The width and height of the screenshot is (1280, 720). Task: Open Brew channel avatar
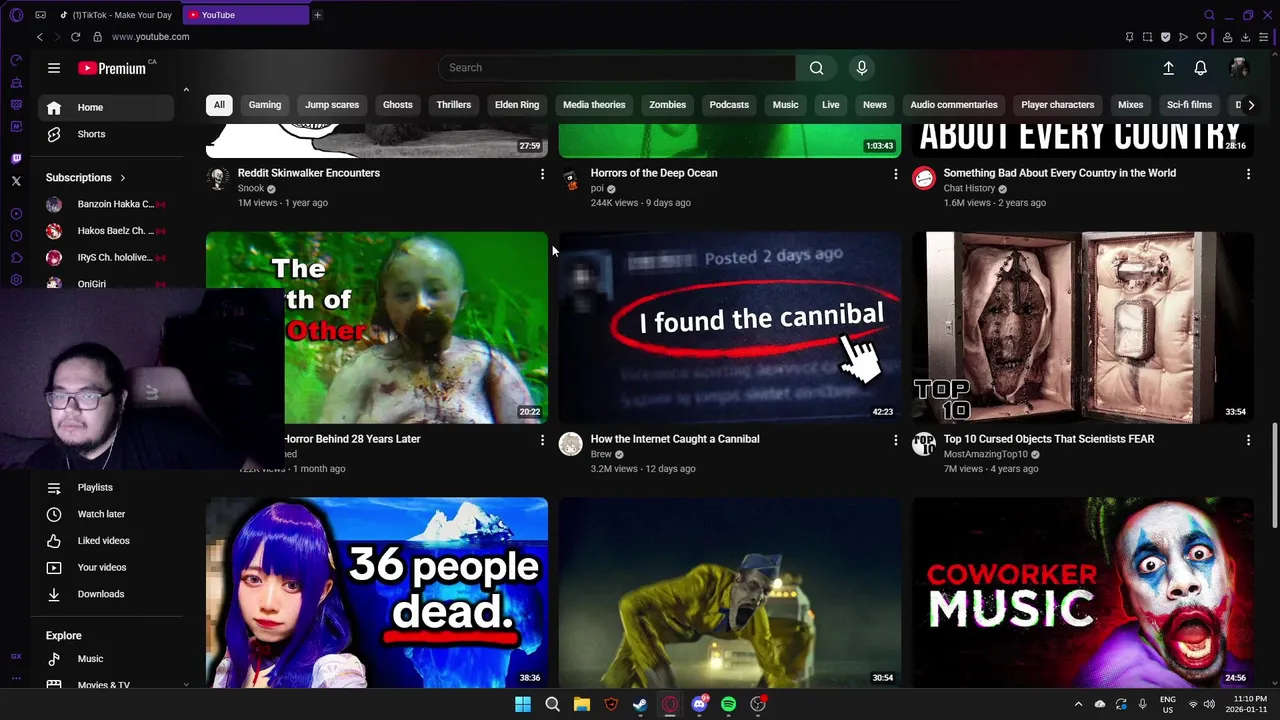[x=571, y=445]
